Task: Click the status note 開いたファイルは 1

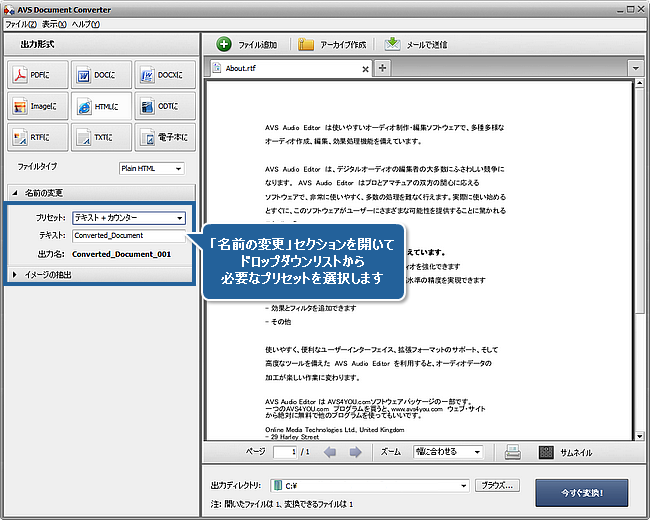Action: [282, 504]
